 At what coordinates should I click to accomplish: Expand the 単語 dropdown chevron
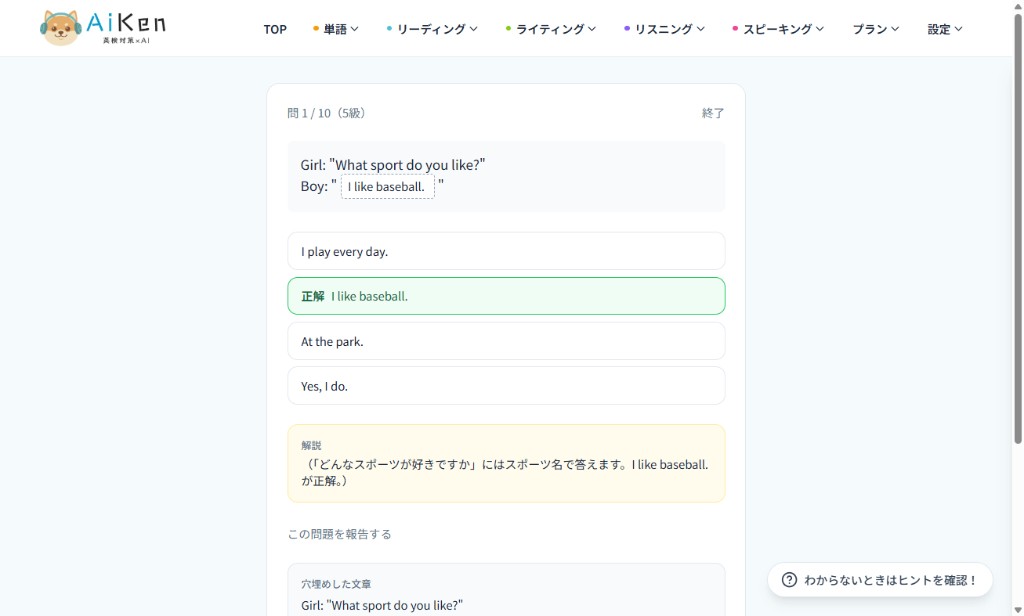coord(355,29)
